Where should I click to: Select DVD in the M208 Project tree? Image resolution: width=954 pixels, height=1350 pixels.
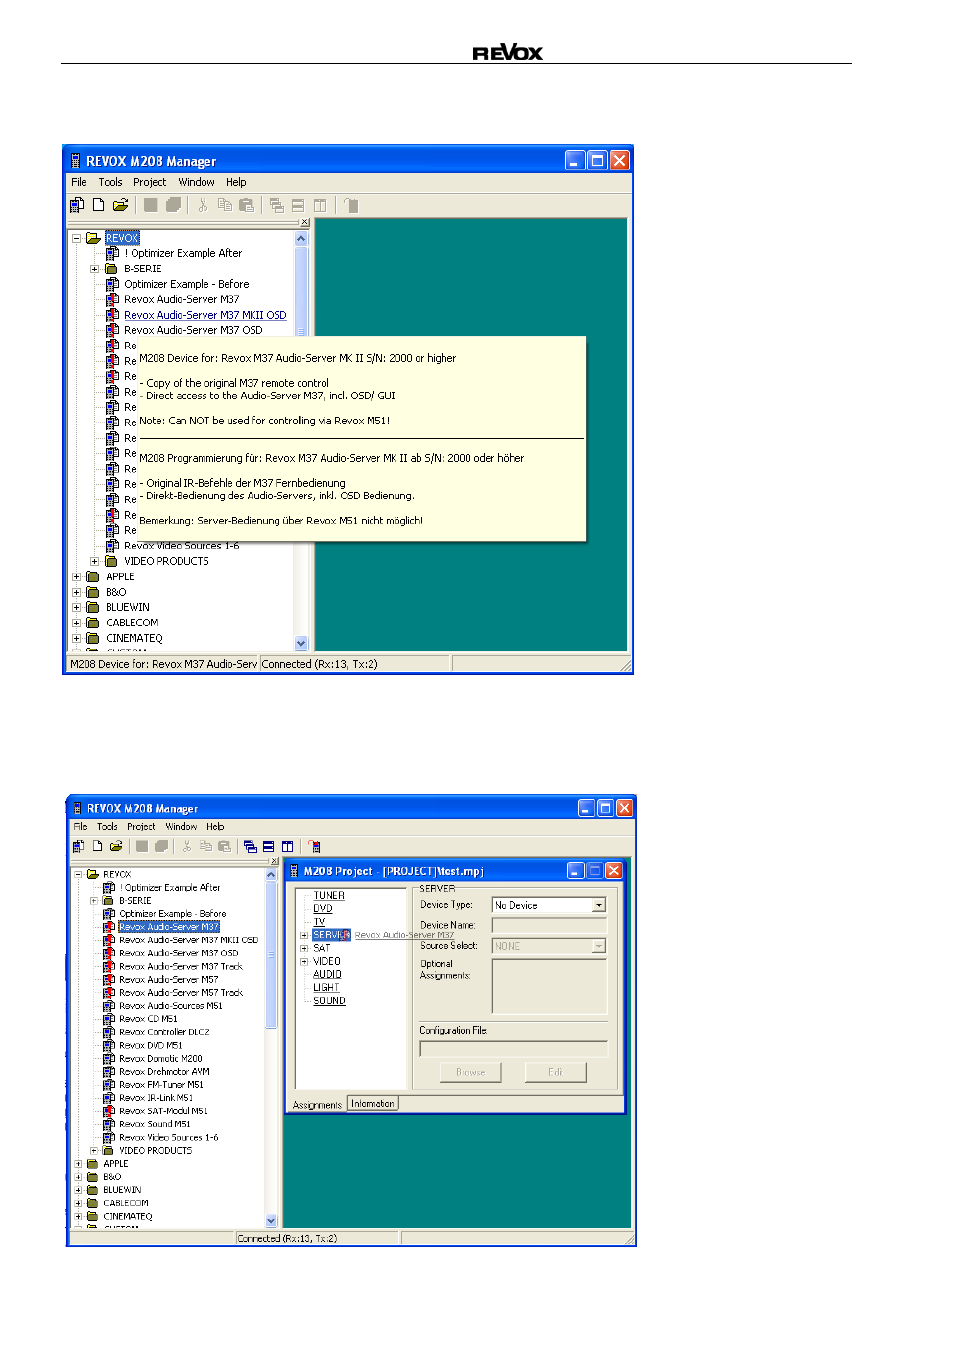(x=322, y=909)
